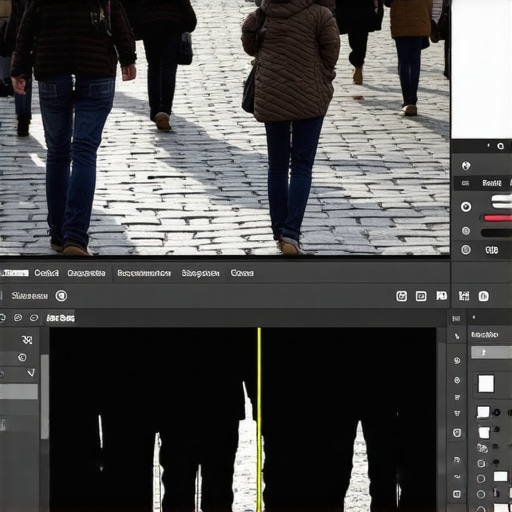The image size is (512, 512).
Task: Select the first empty circle radio button in the layer list
Action: click(481, 479)
